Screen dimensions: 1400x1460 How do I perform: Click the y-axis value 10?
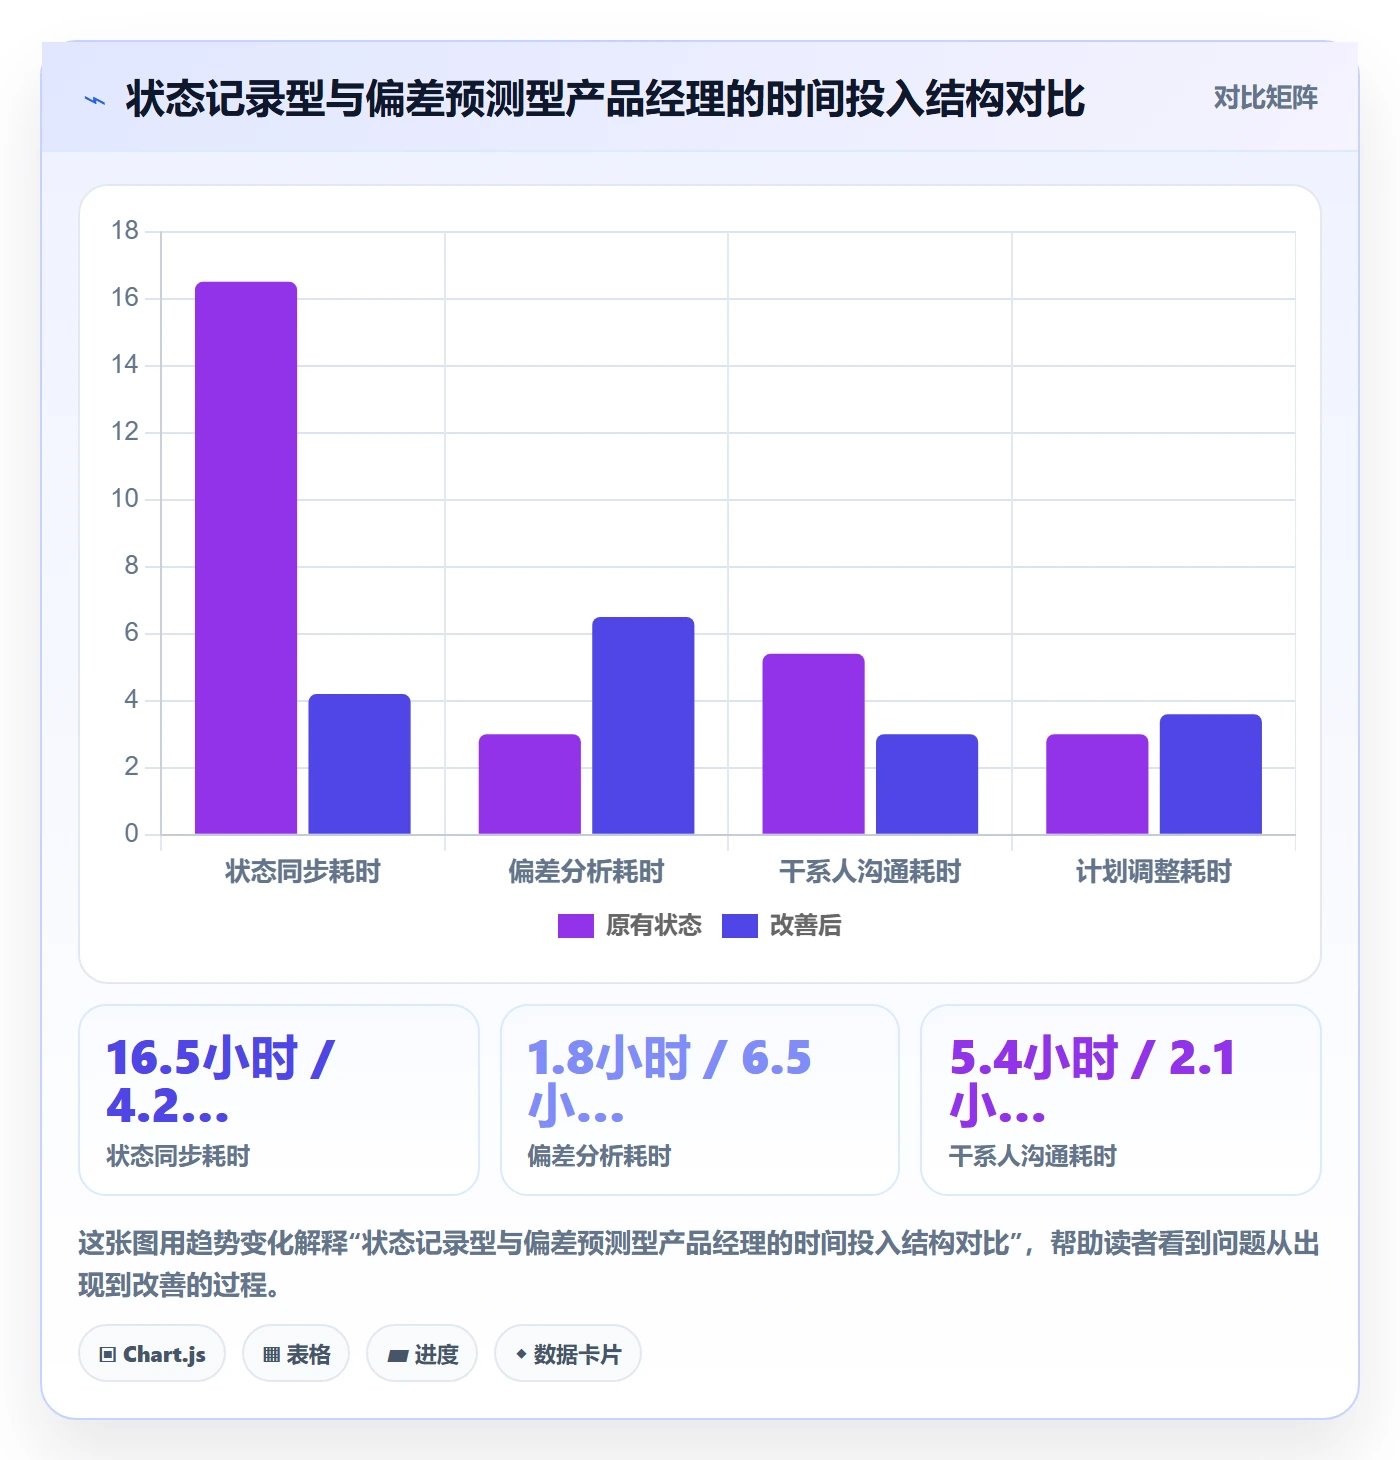125,499
